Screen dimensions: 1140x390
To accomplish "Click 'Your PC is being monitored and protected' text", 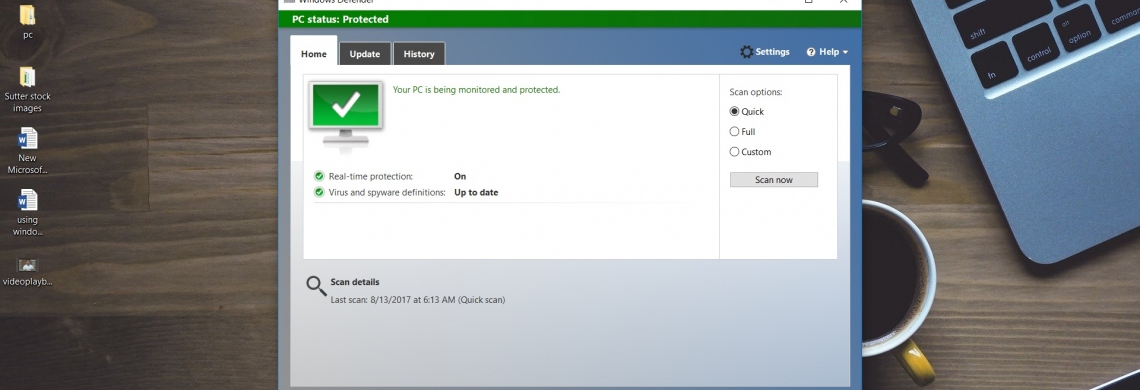I will point(476,90).
